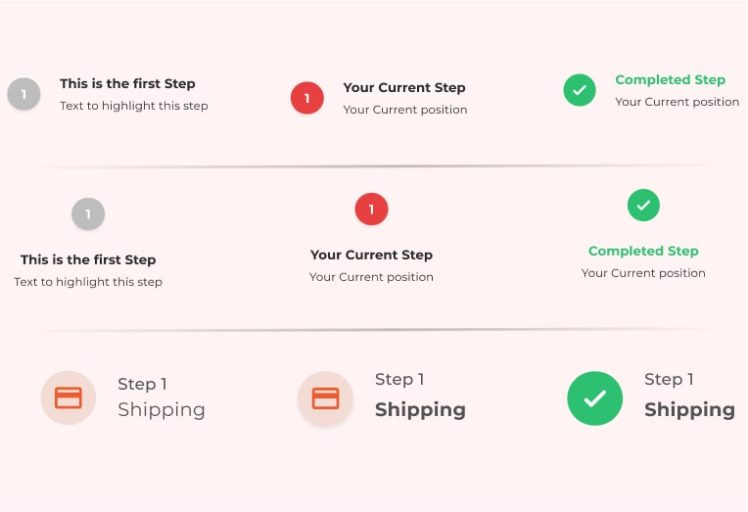Click the green checkmark left of 'Completed Step'

pos(579,90)
